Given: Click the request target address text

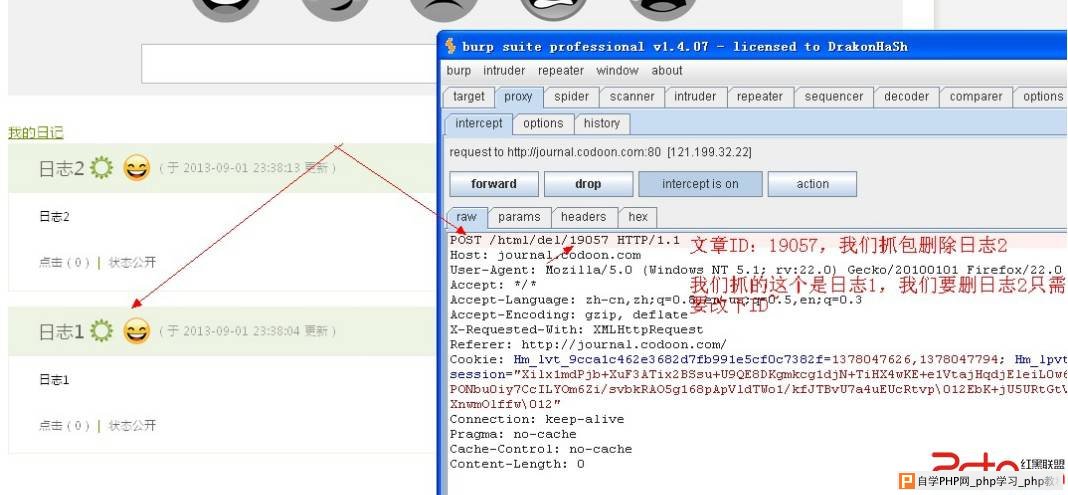Looking at the screenshot, I should pyautogui.click(x=601, y=153).
